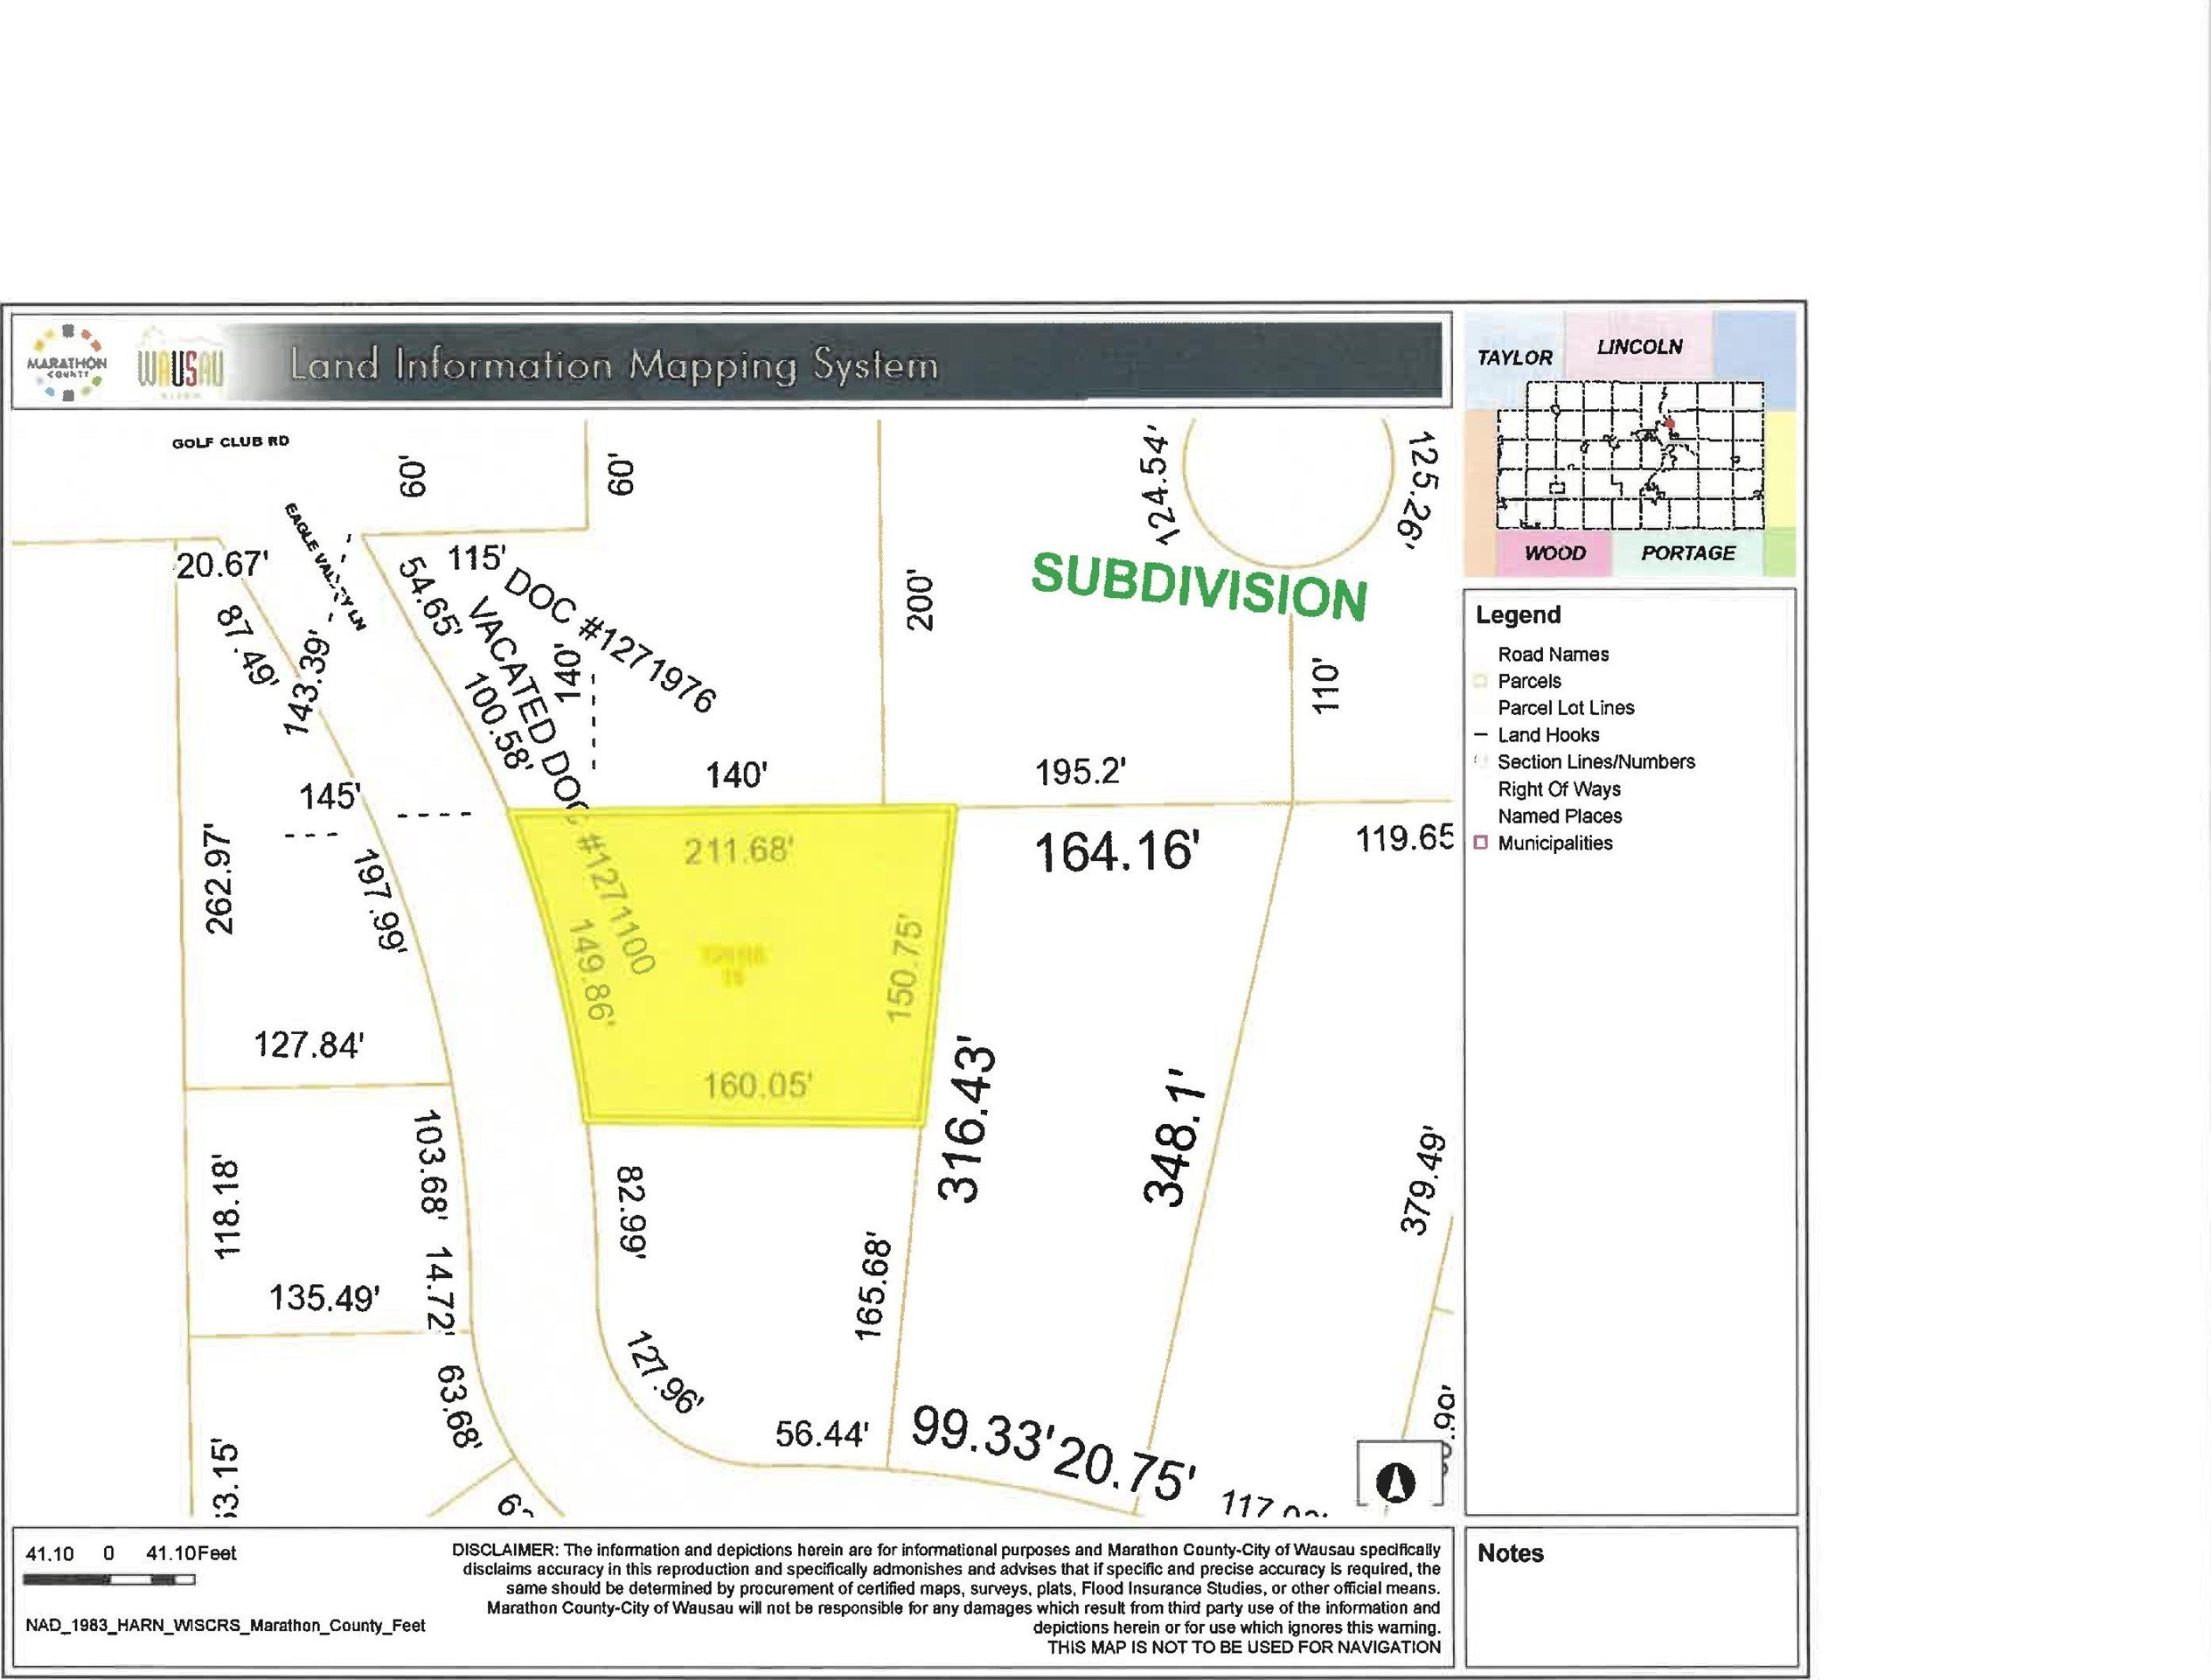Click the 119.65 dimension label
Image resolution: width=2211 pixels, height=1680 pixels.
1405,838
